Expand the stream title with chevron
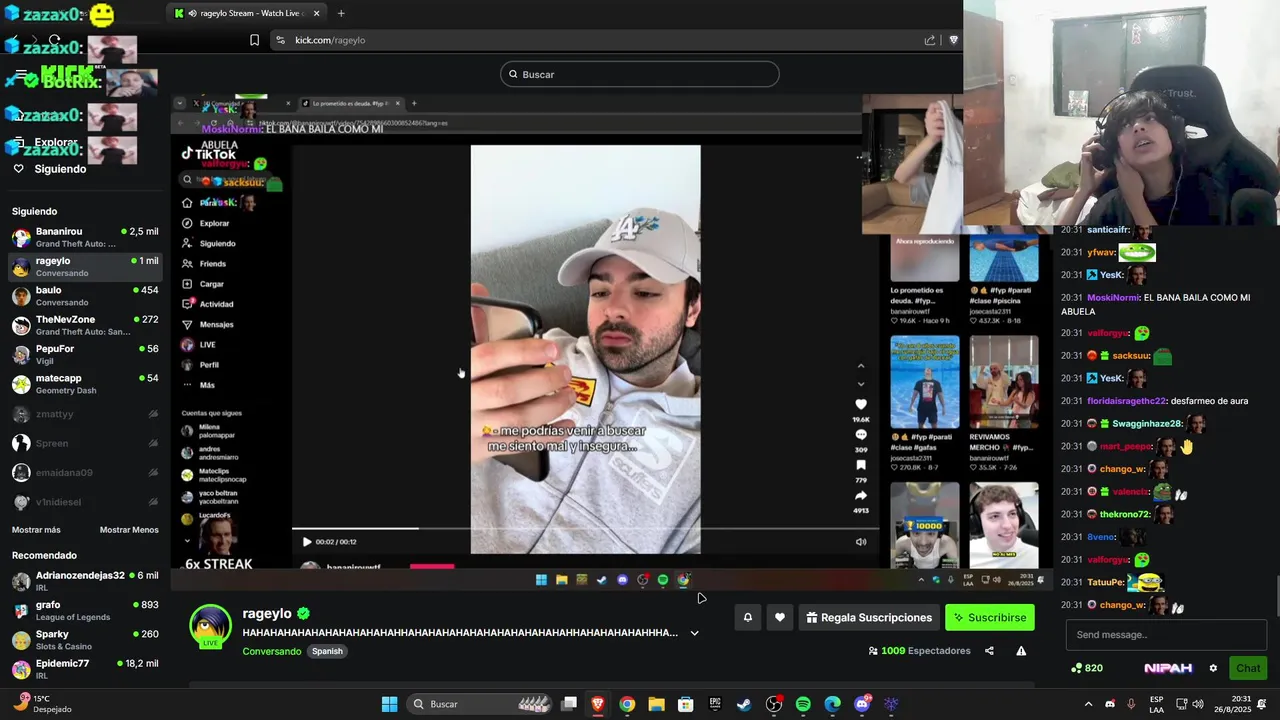This screenshot has width=1280, height=720. [694, 633]
